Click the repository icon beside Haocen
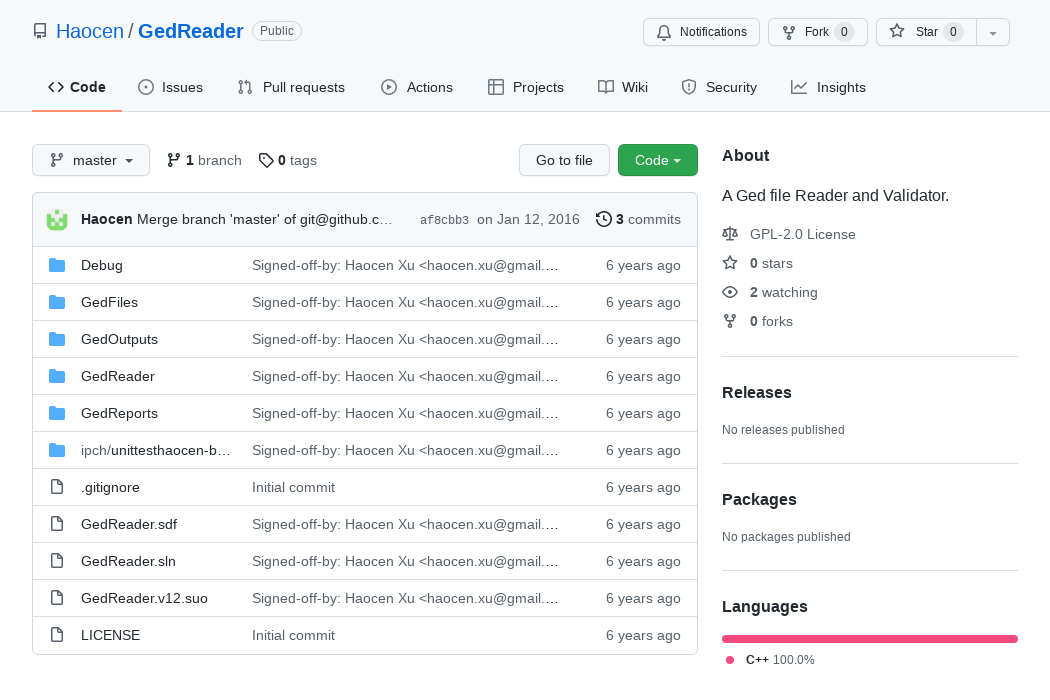The image size is (1050, 700). (40, 31)
